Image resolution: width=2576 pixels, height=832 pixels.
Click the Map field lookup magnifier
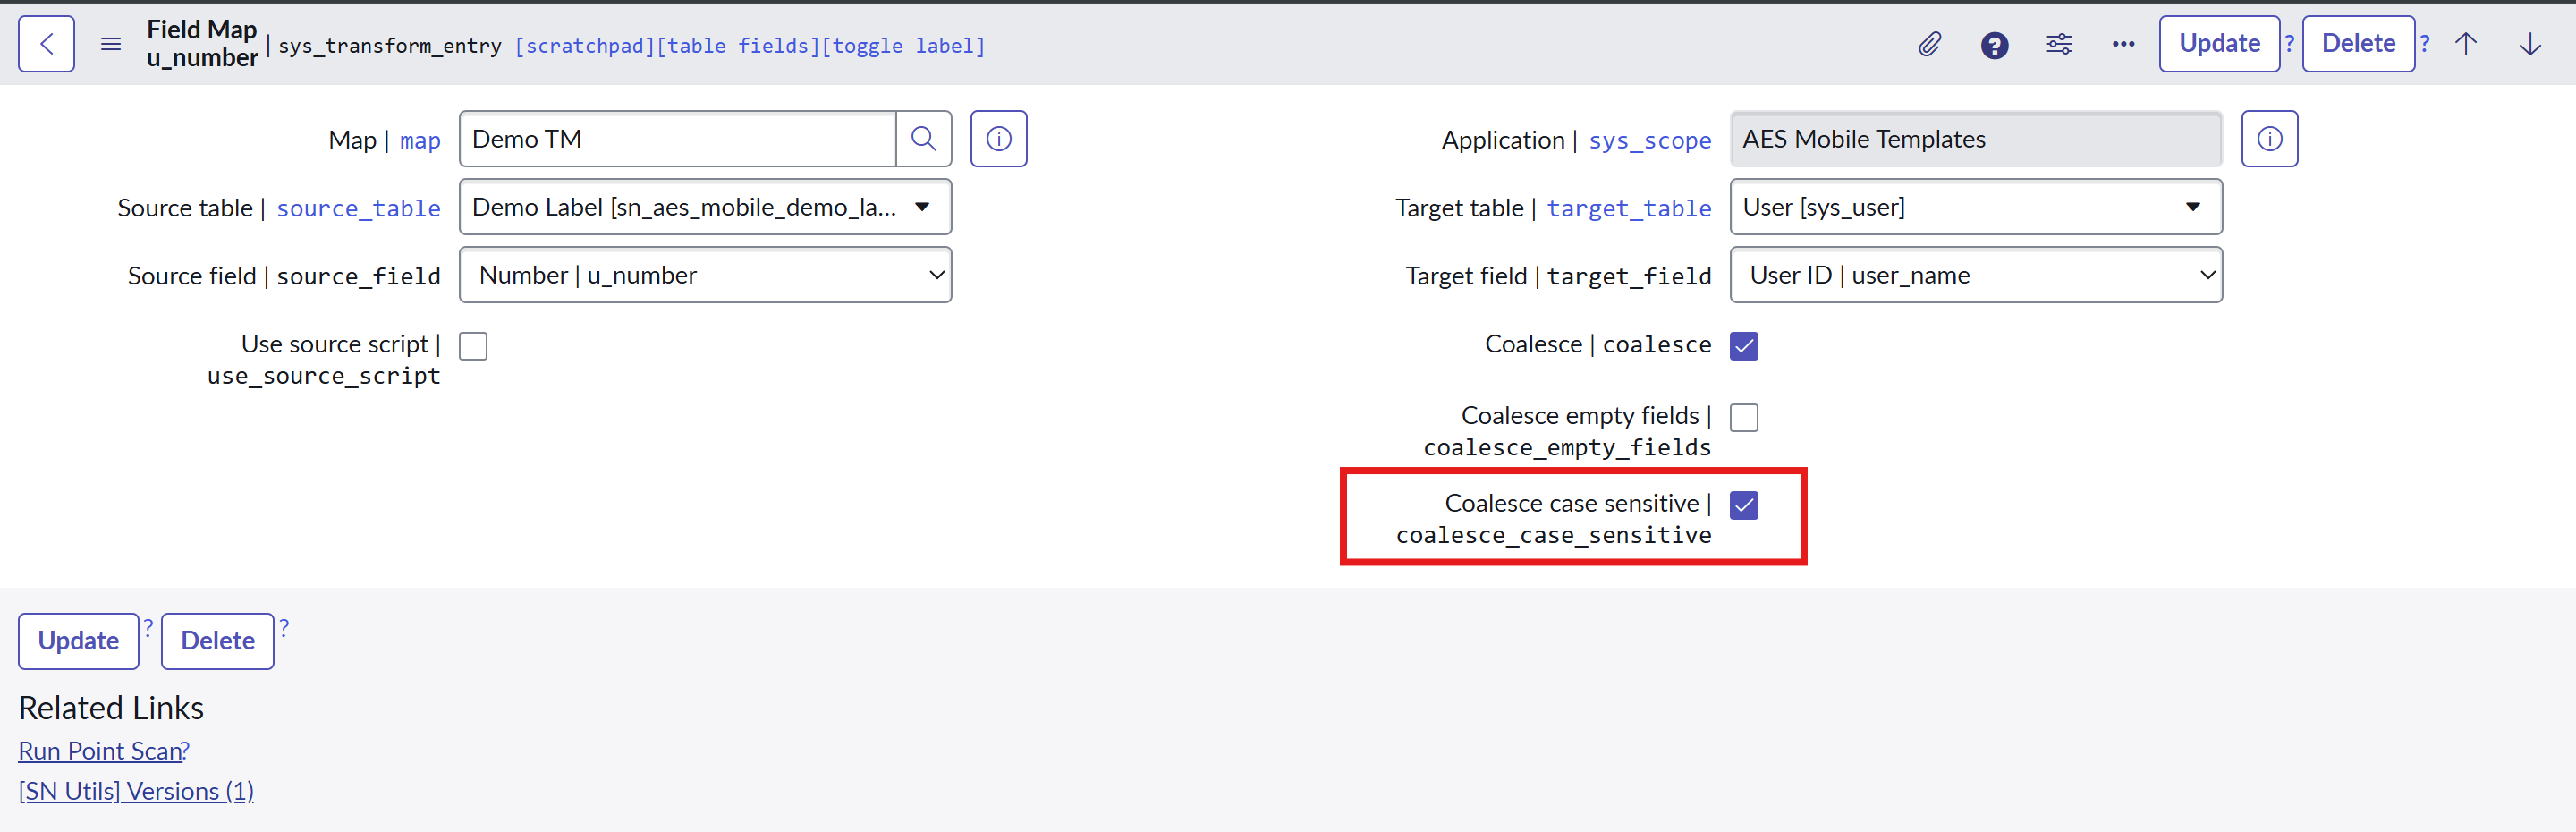(923, 139)
